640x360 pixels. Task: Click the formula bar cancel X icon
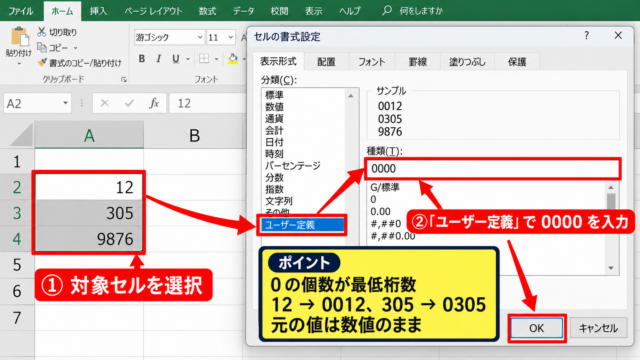pos(104,103)
